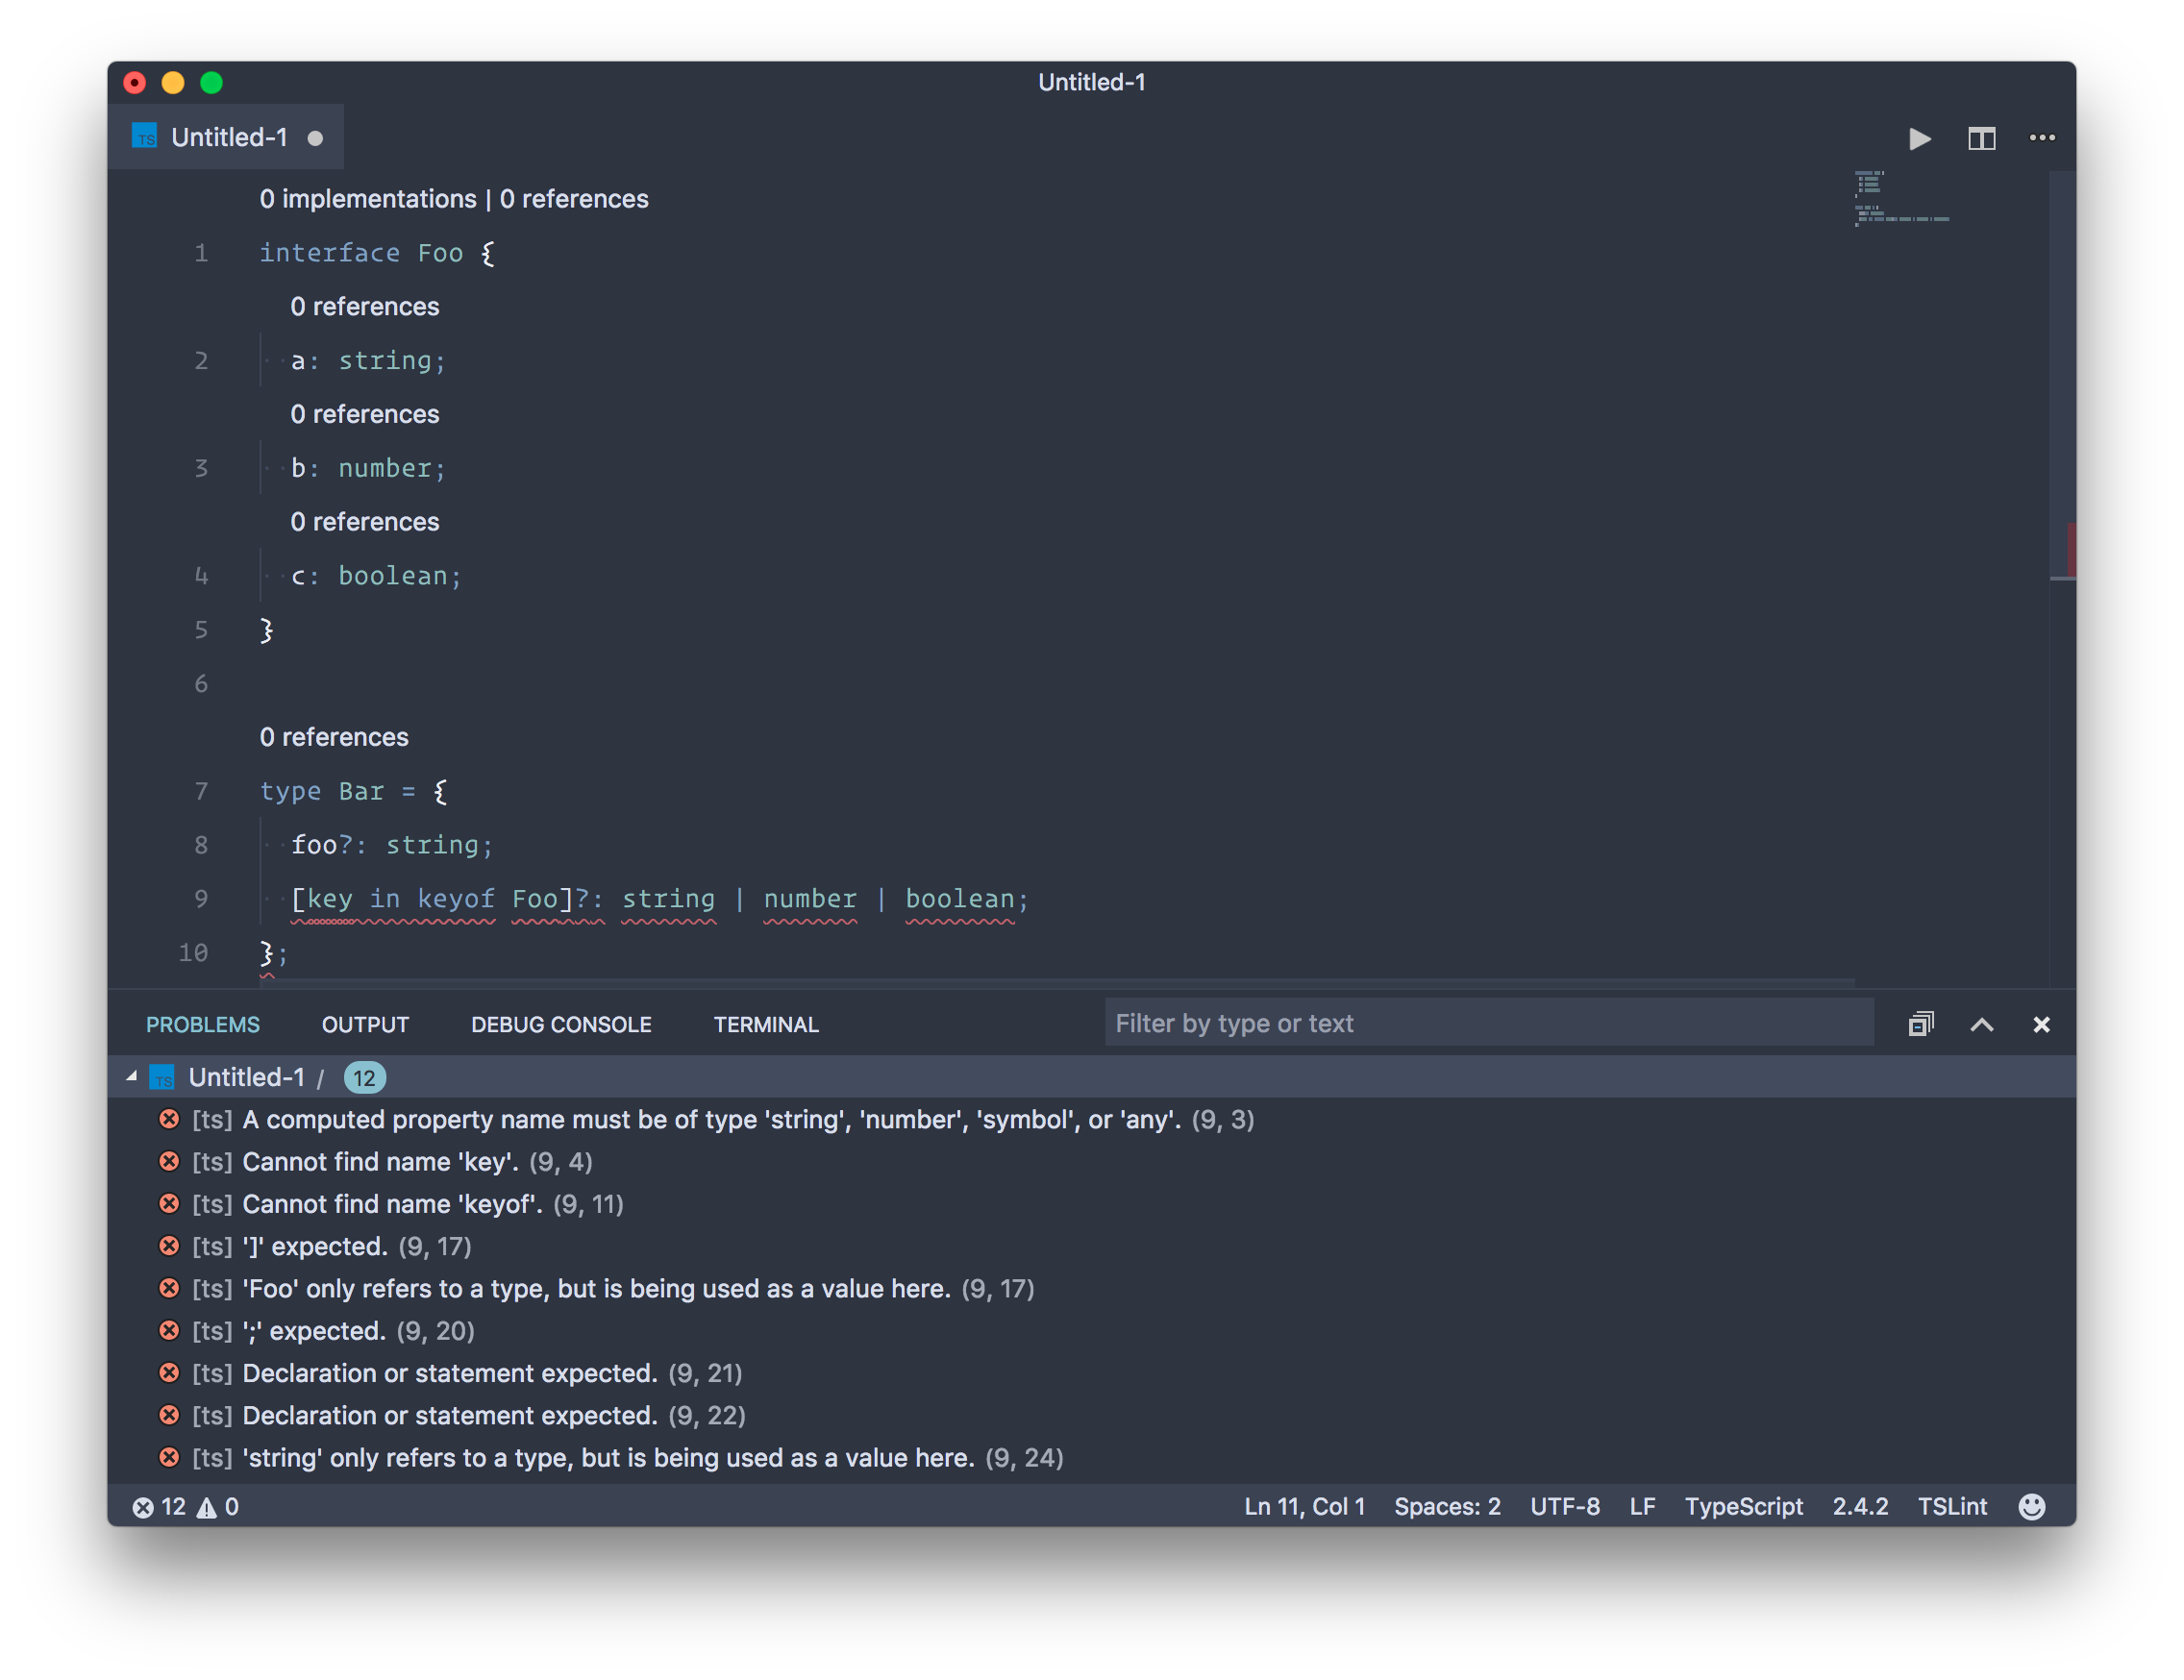The height and width of the screenshot is (1680, 2184).
Task: Click the Collapse All icon in Problems panel
Action: click(1920, 1024)
